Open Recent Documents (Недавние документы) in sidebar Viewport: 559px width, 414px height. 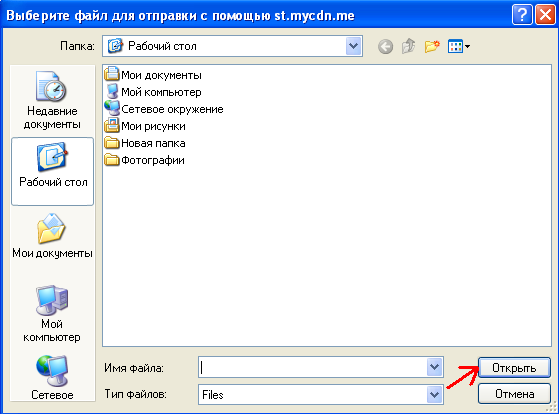(52, 100)
